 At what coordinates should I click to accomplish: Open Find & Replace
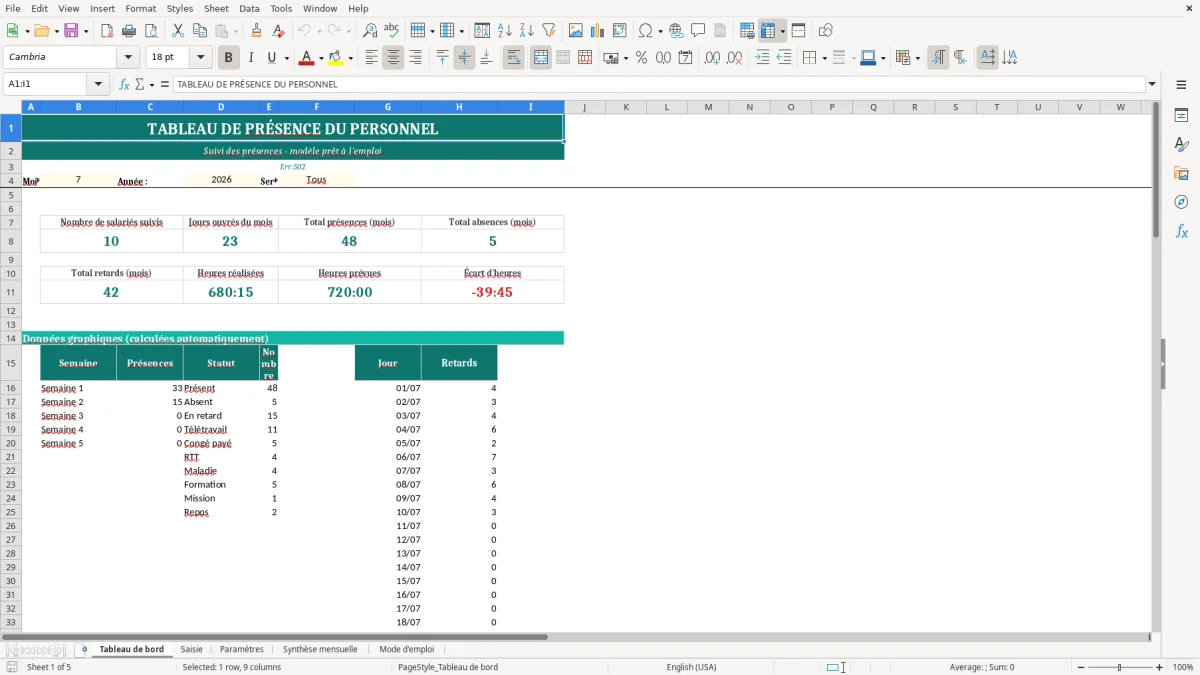370,31
